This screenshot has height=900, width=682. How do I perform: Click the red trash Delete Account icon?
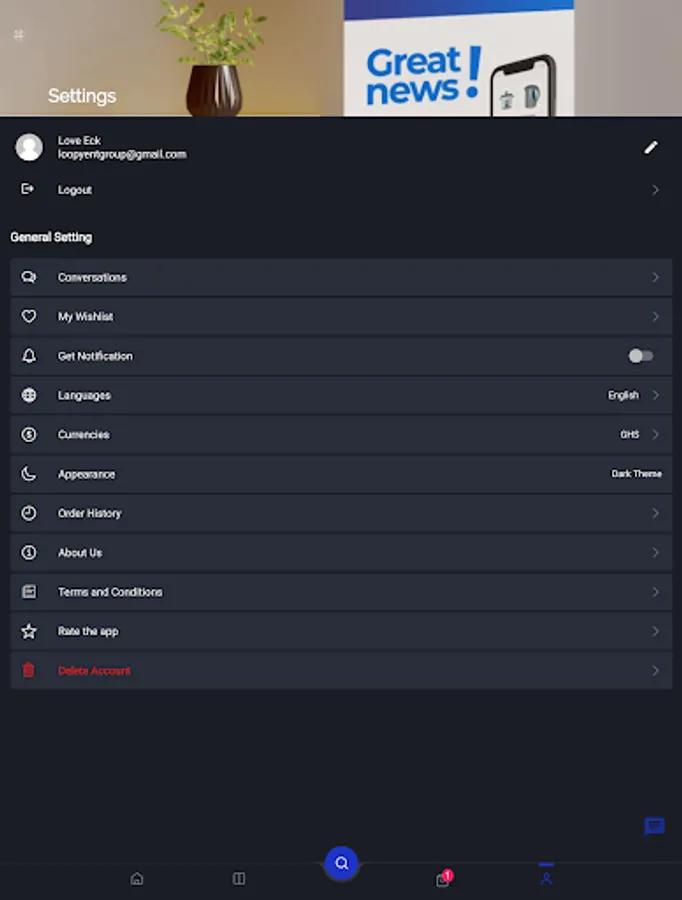[29, 671]
